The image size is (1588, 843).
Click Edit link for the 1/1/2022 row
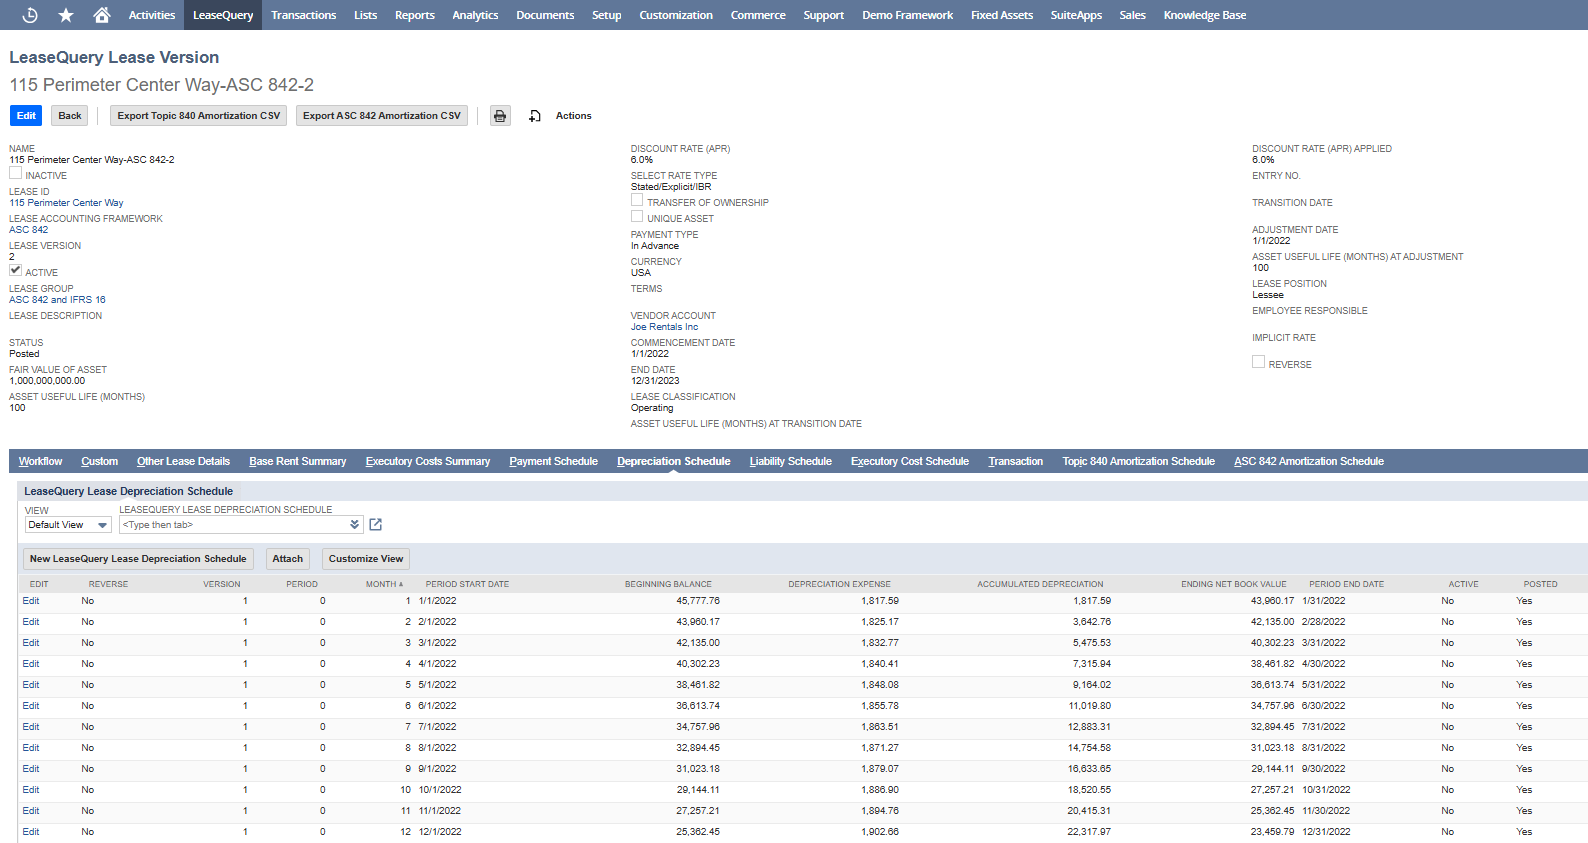[x=31, y=601]
